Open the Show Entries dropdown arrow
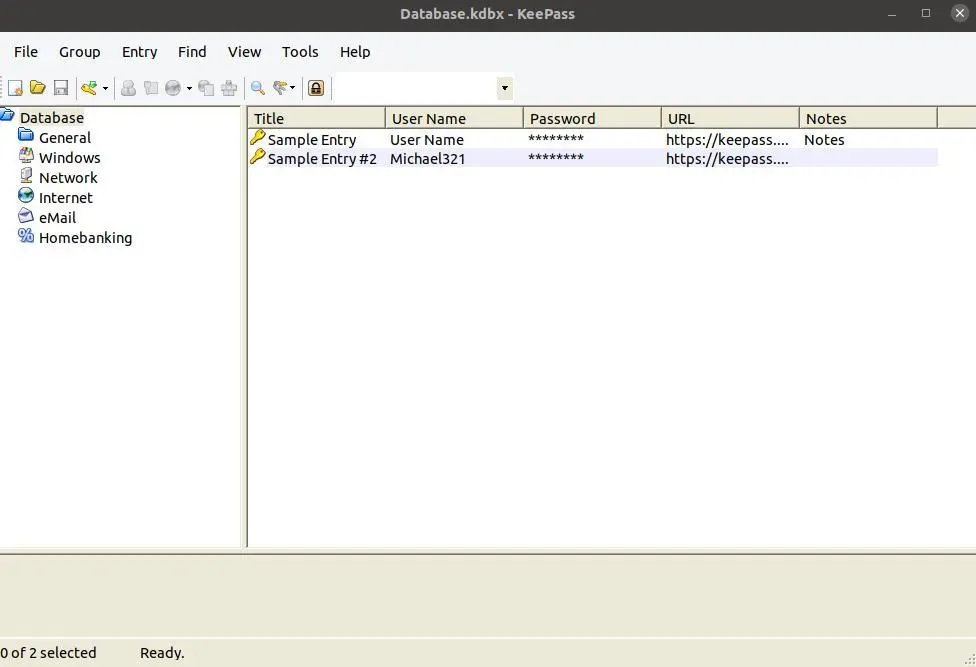Image resolution: width=976 pixels, height=667 pixels. pos(293,88)
